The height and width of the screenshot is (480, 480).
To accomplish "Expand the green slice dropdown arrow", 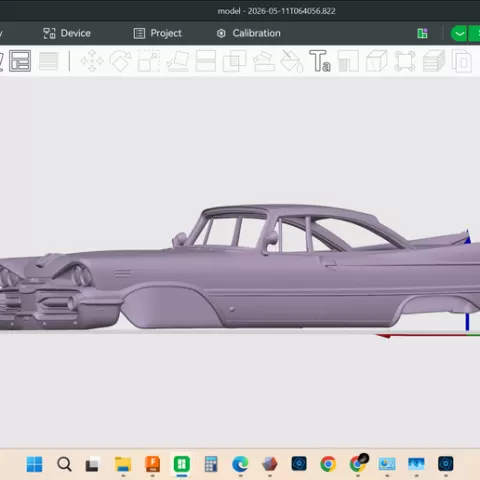I will click(459, 33).
